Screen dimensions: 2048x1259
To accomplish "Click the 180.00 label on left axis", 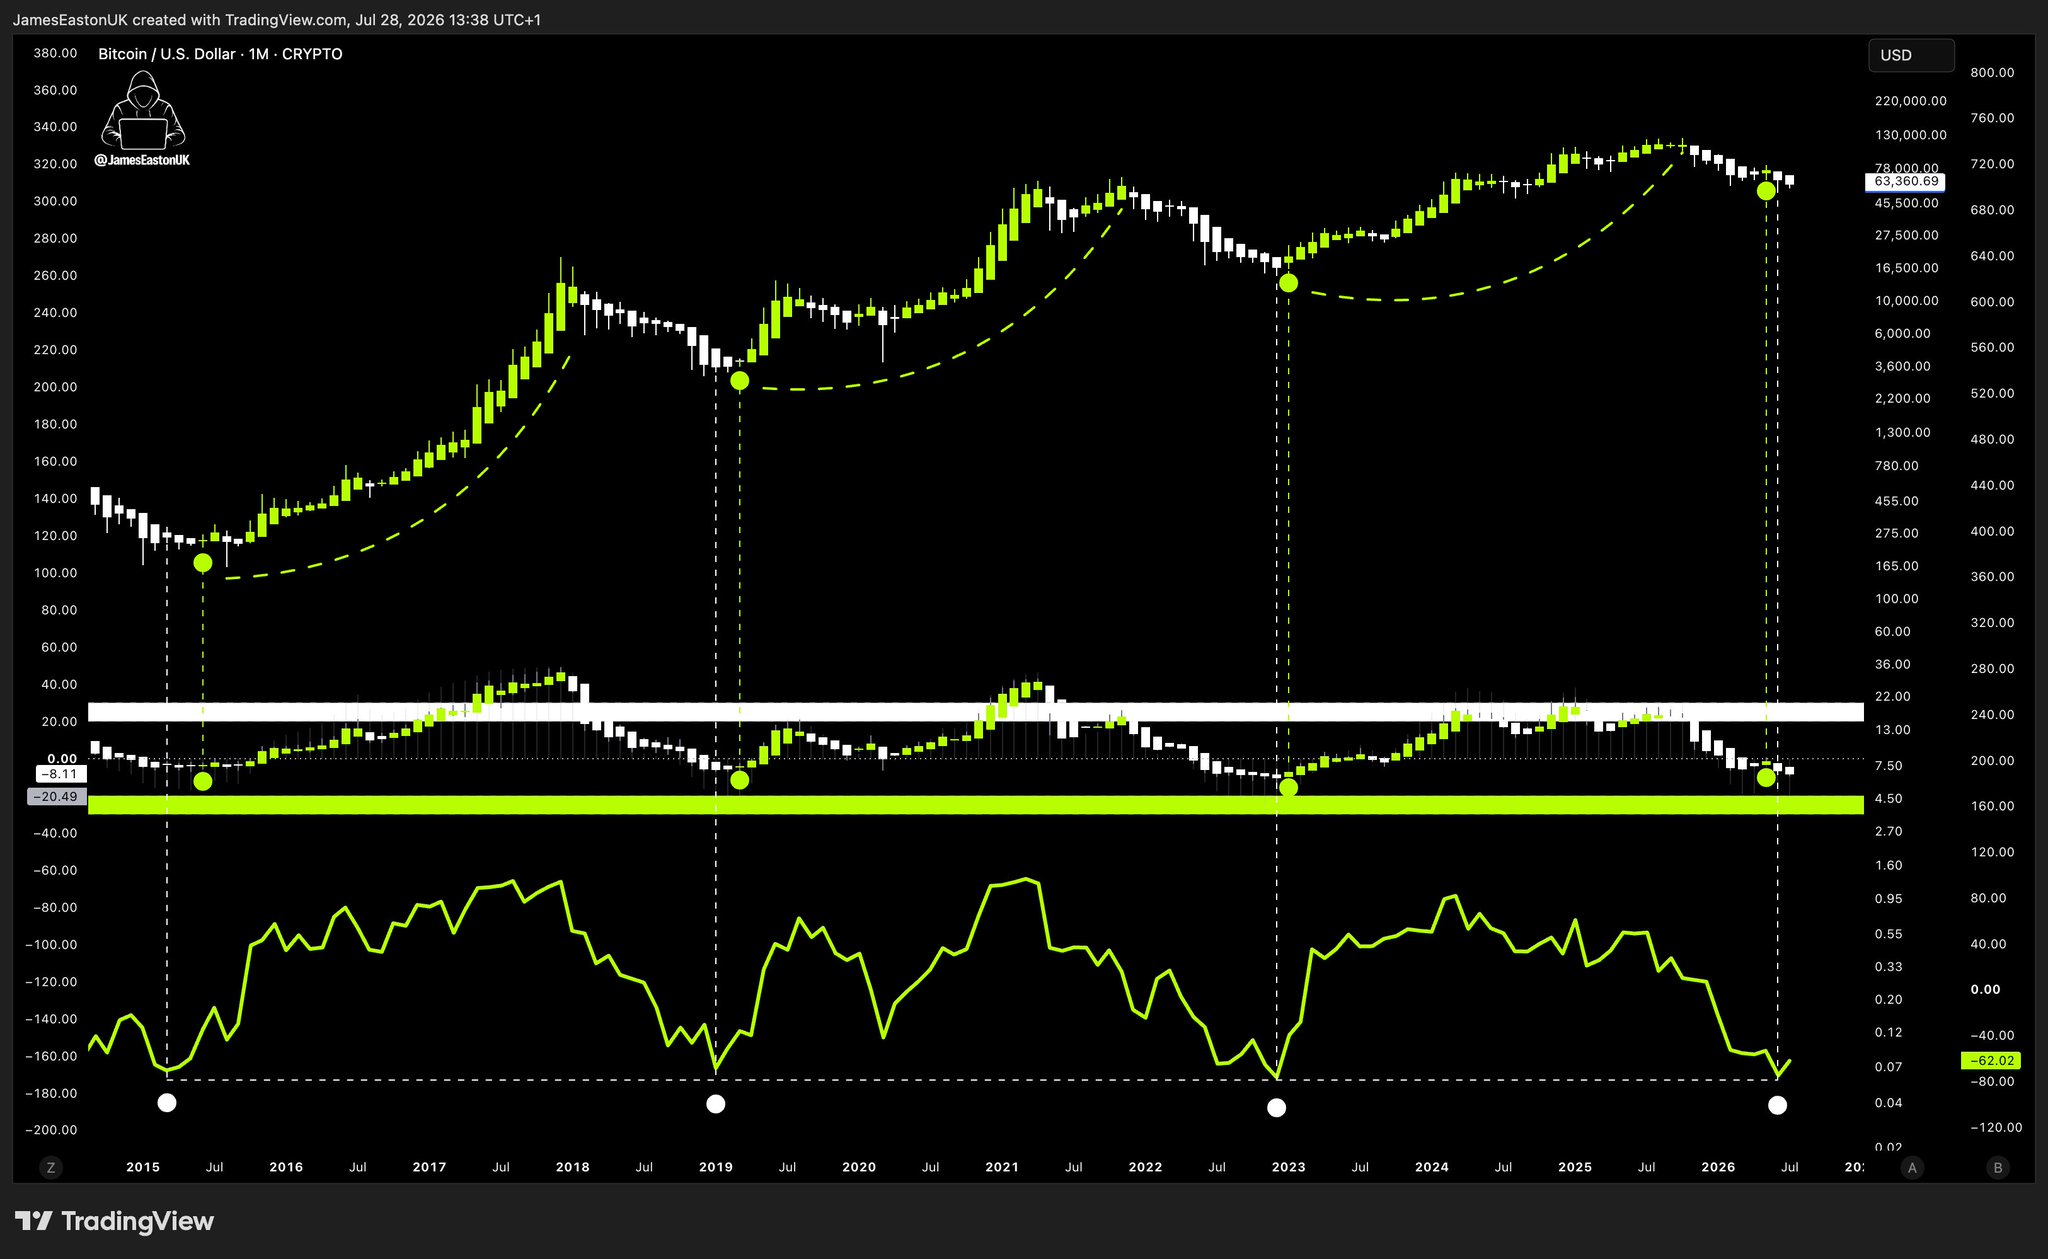I will tap(56, 424).
